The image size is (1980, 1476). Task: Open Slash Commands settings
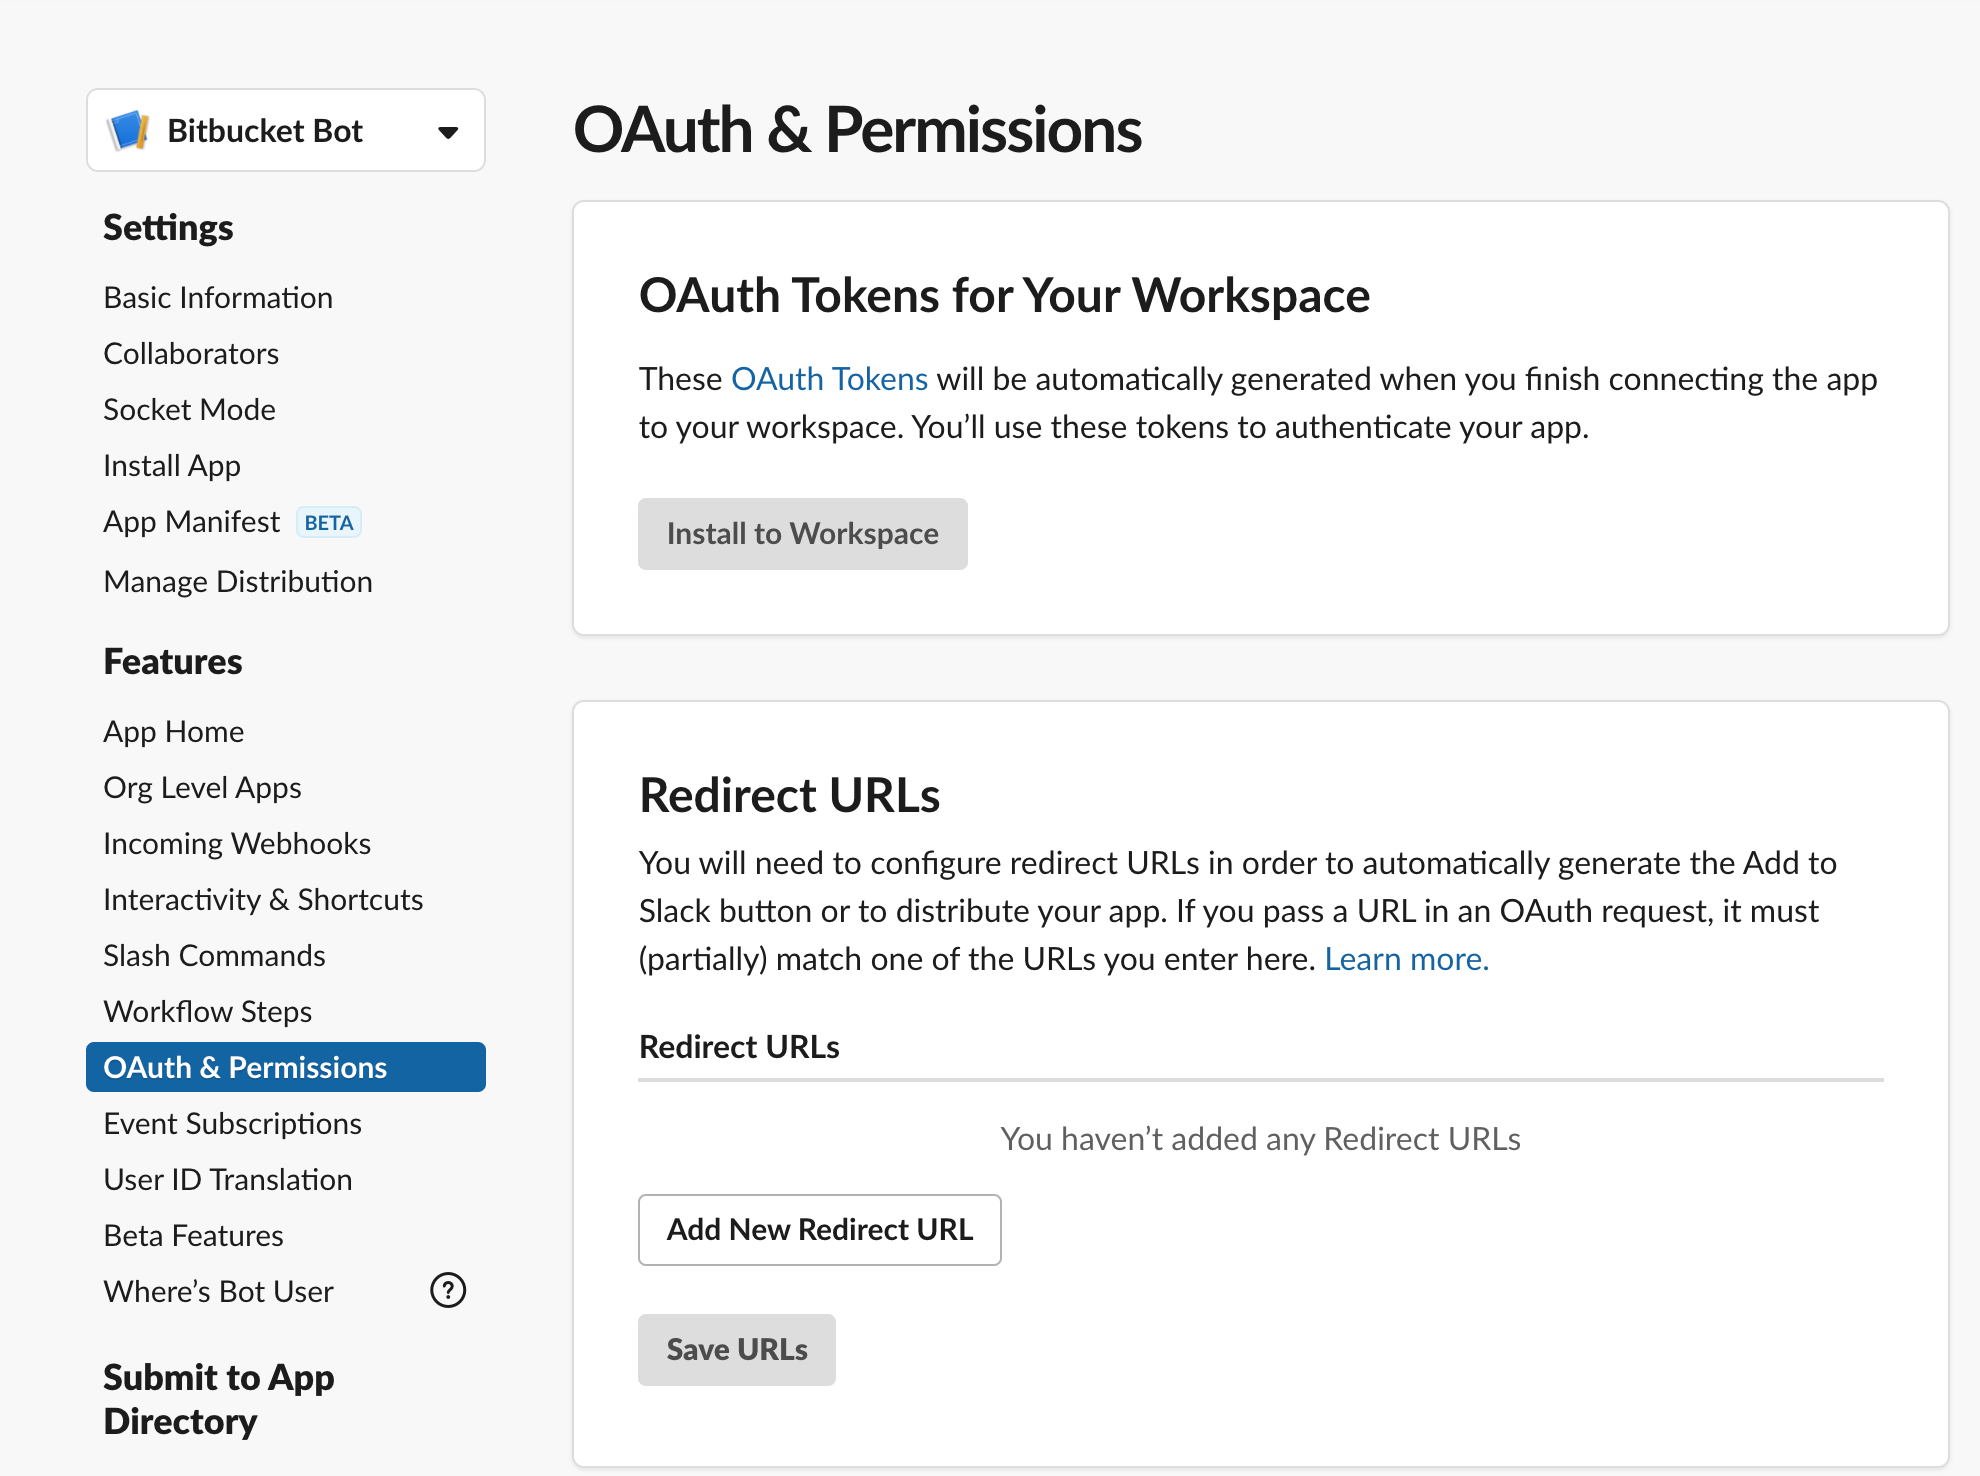(214, 956)
